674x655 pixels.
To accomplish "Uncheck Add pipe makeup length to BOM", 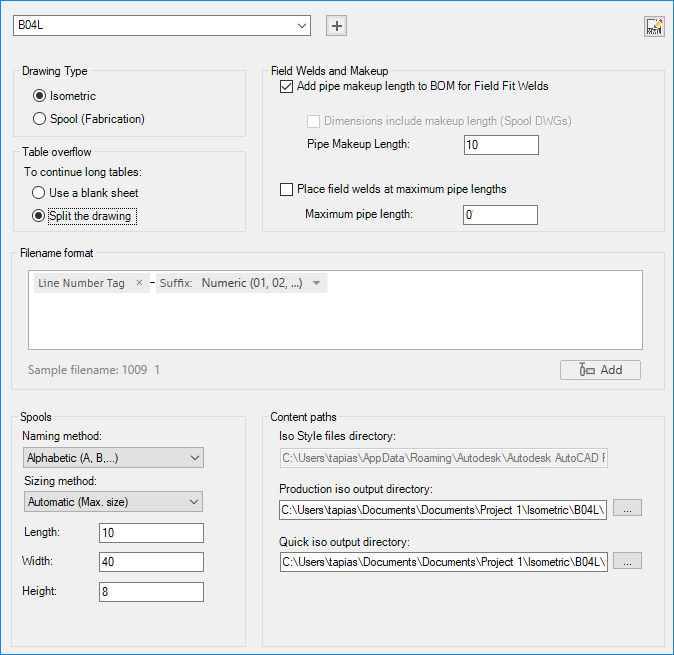I will 288,87.
